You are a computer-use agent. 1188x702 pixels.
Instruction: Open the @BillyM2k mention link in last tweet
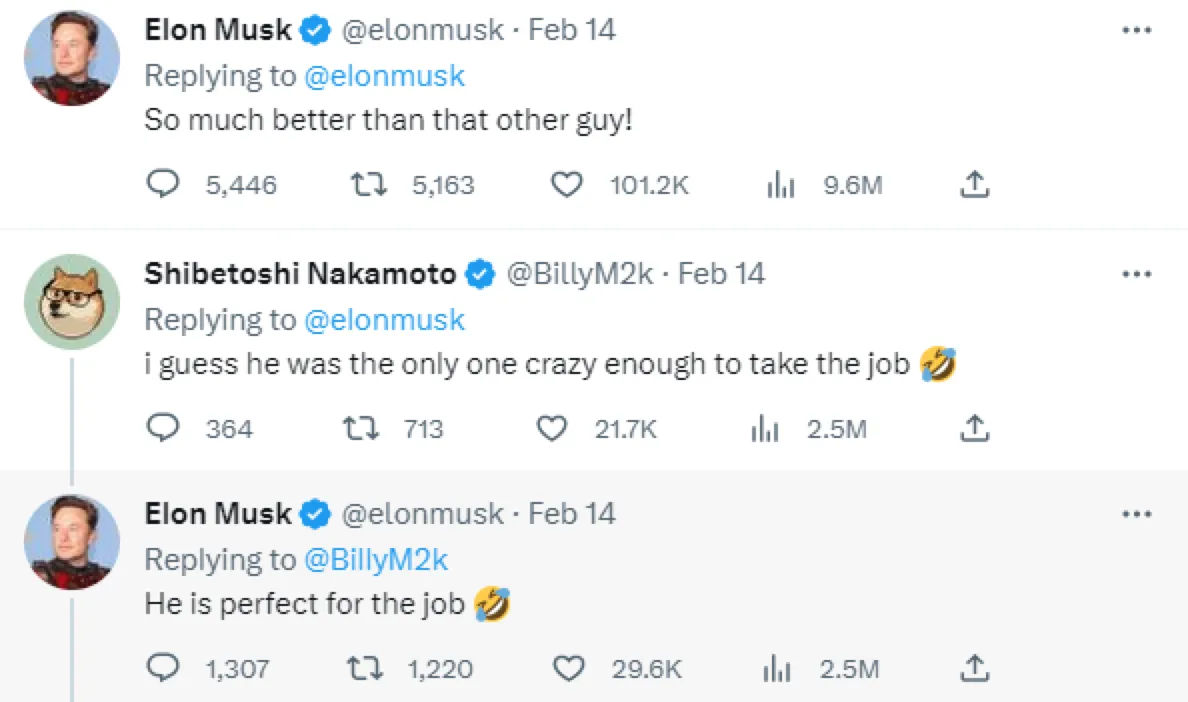(x=375, y=560)
